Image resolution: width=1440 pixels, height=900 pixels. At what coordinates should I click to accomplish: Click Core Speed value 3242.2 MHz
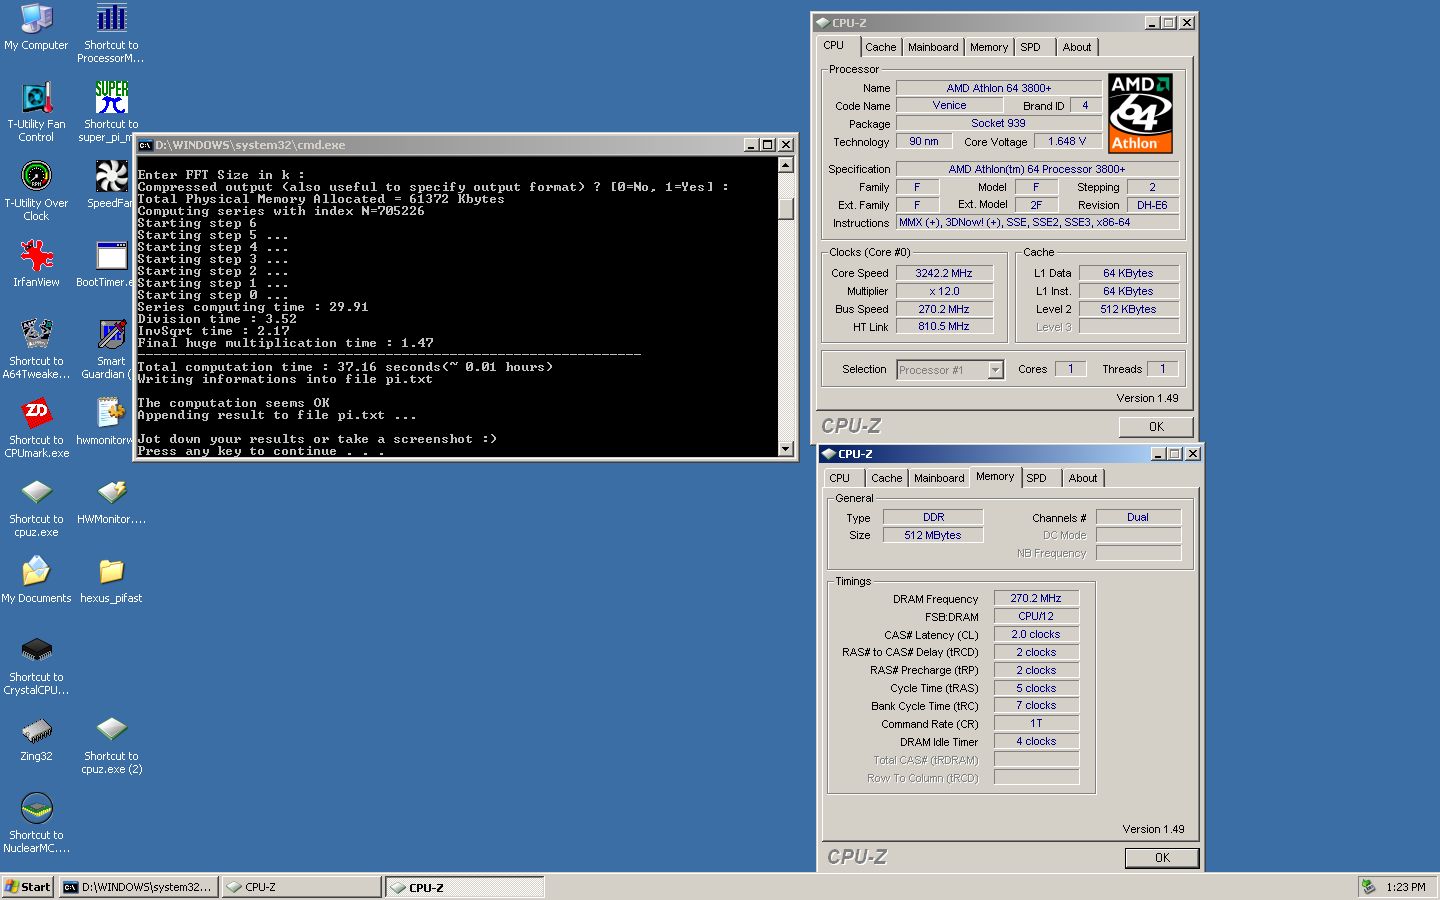[944, 273]
